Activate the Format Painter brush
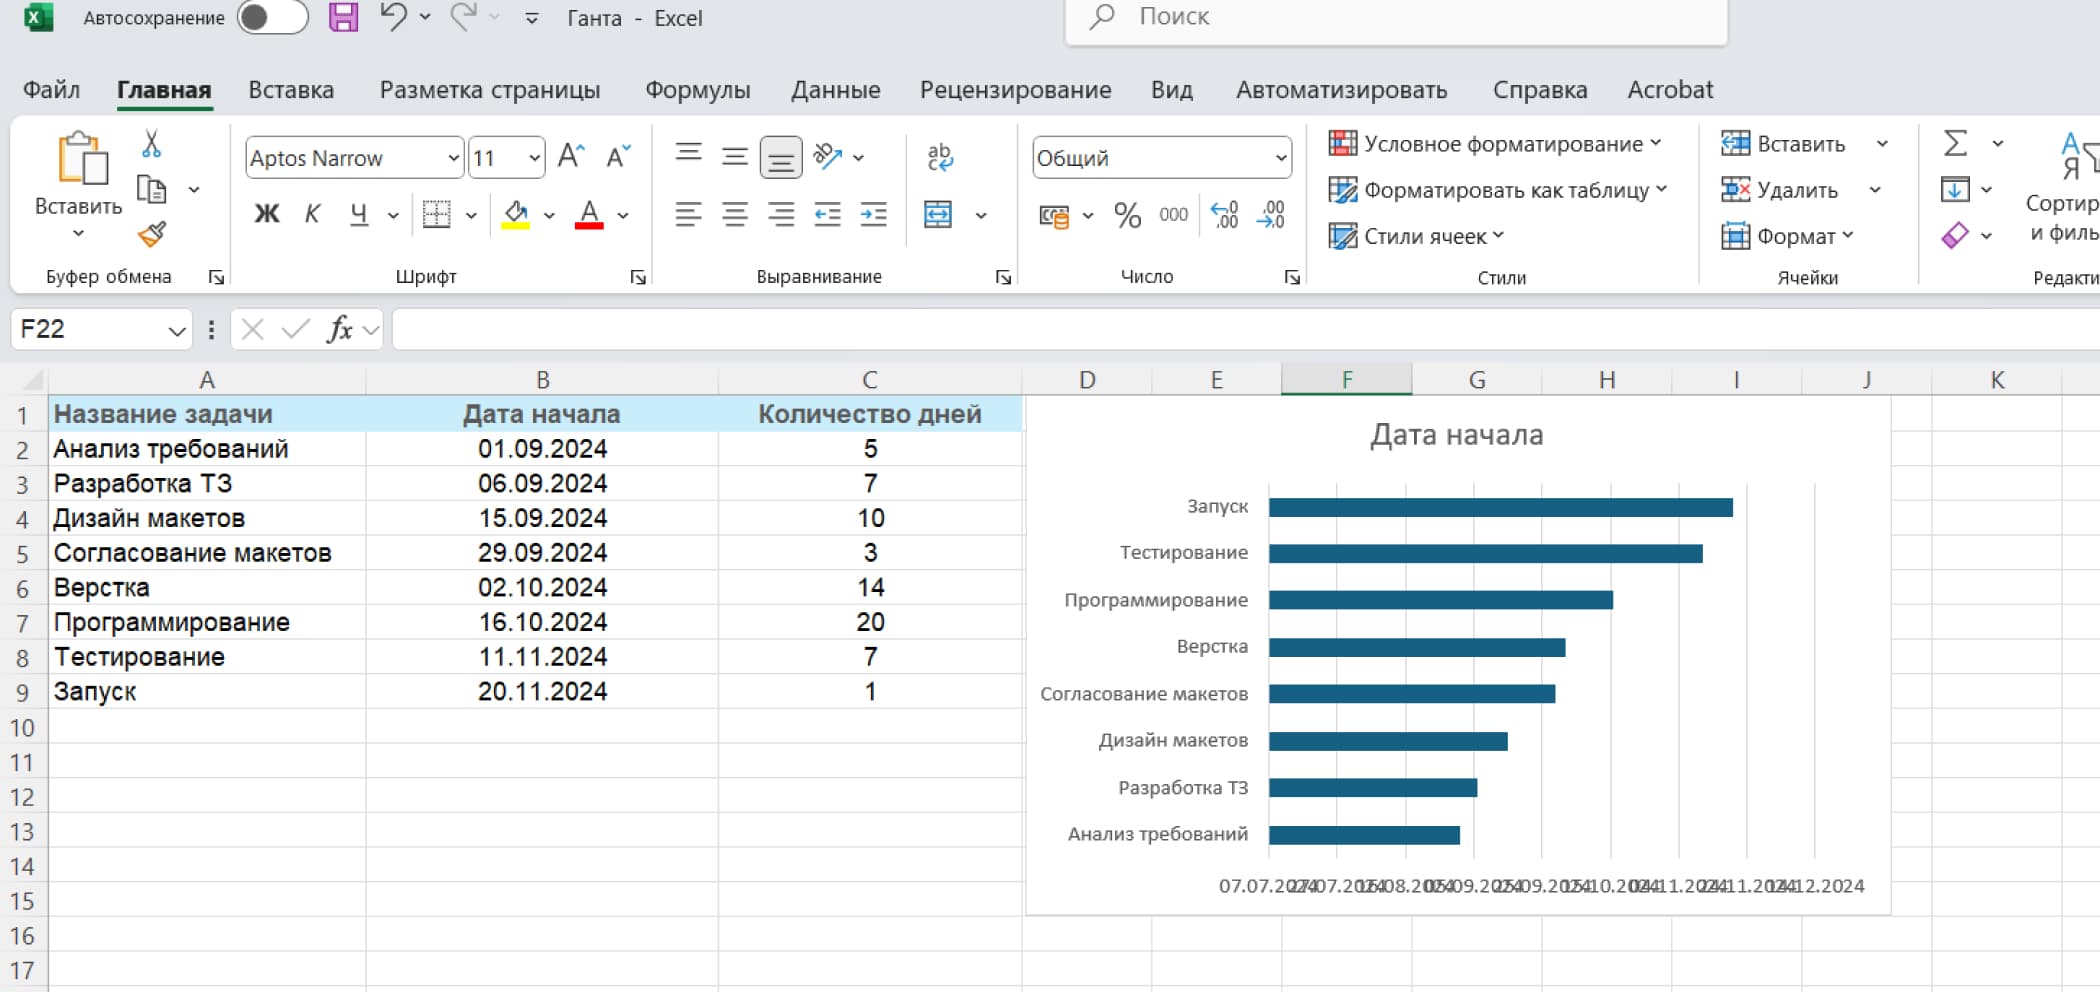The width and height of the screenshot is (2100, 992). point(151,234)
